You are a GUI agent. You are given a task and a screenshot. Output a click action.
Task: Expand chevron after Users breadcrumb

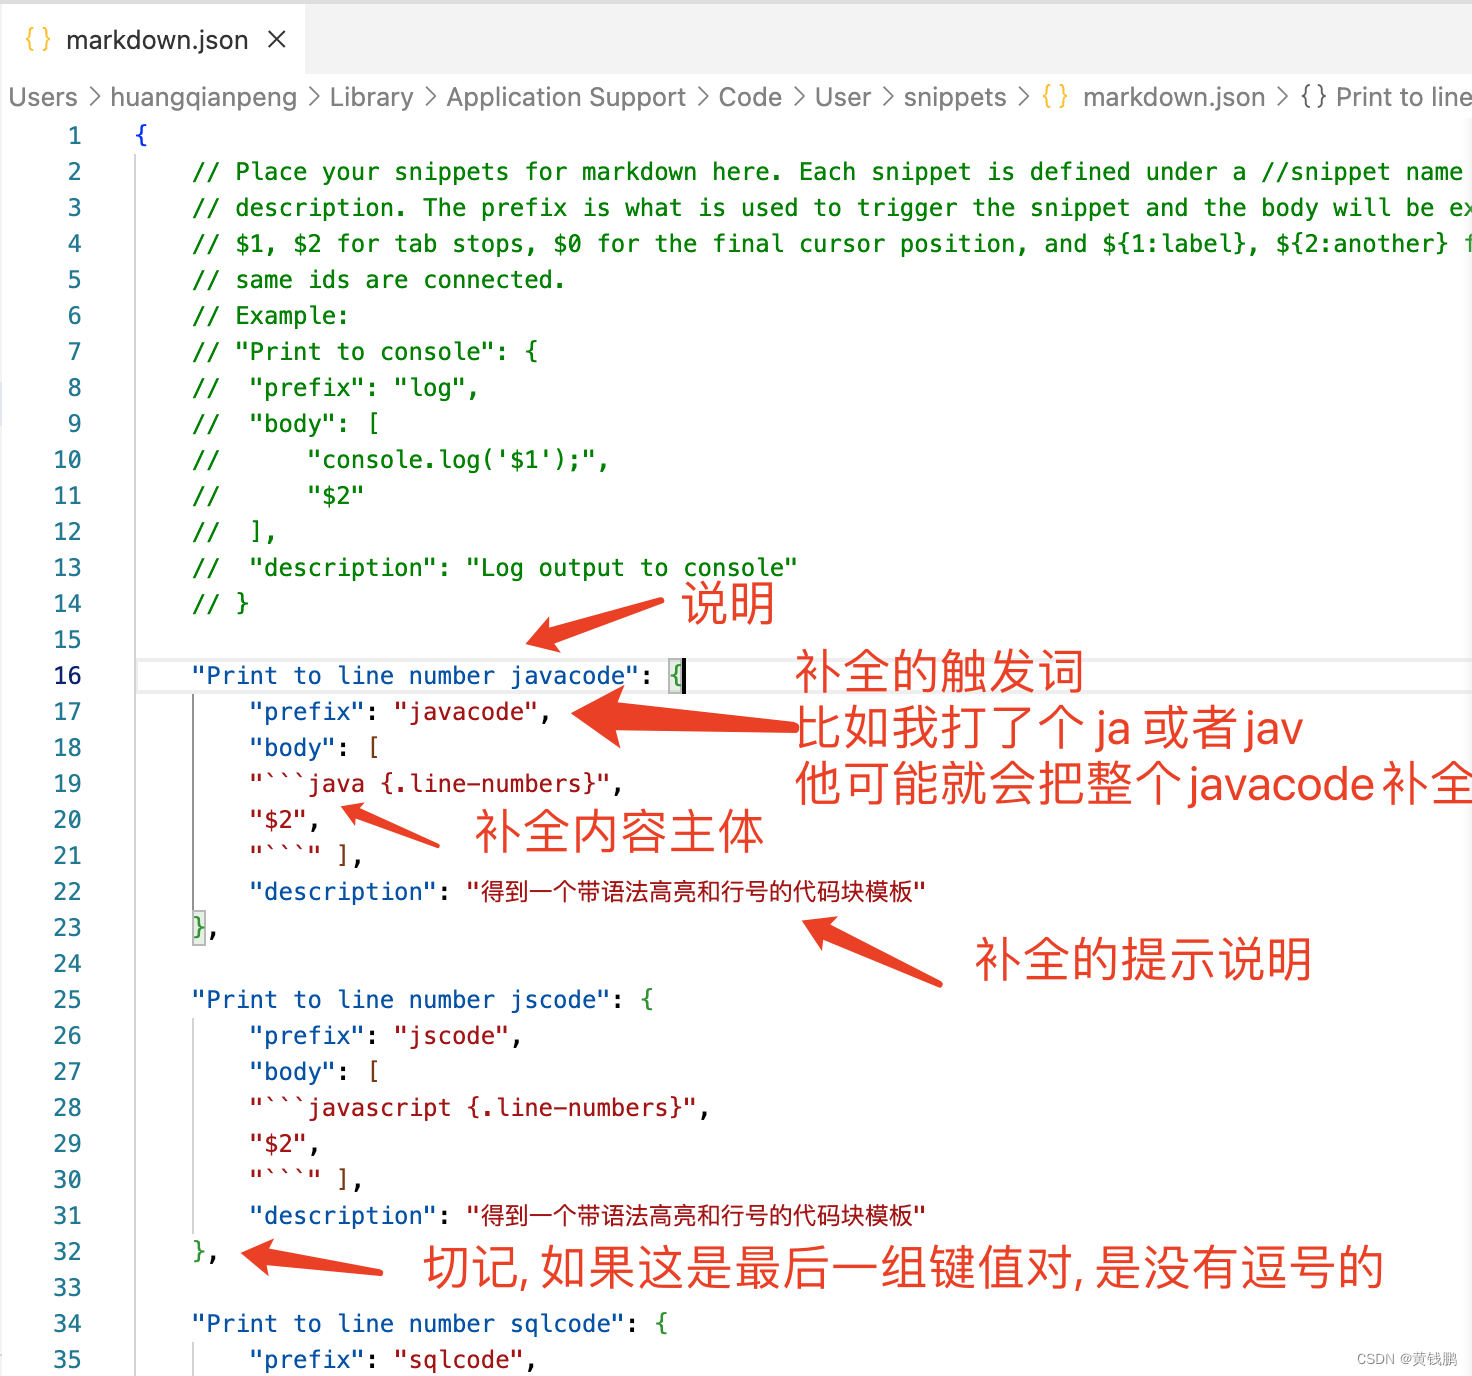click(94, 97)
